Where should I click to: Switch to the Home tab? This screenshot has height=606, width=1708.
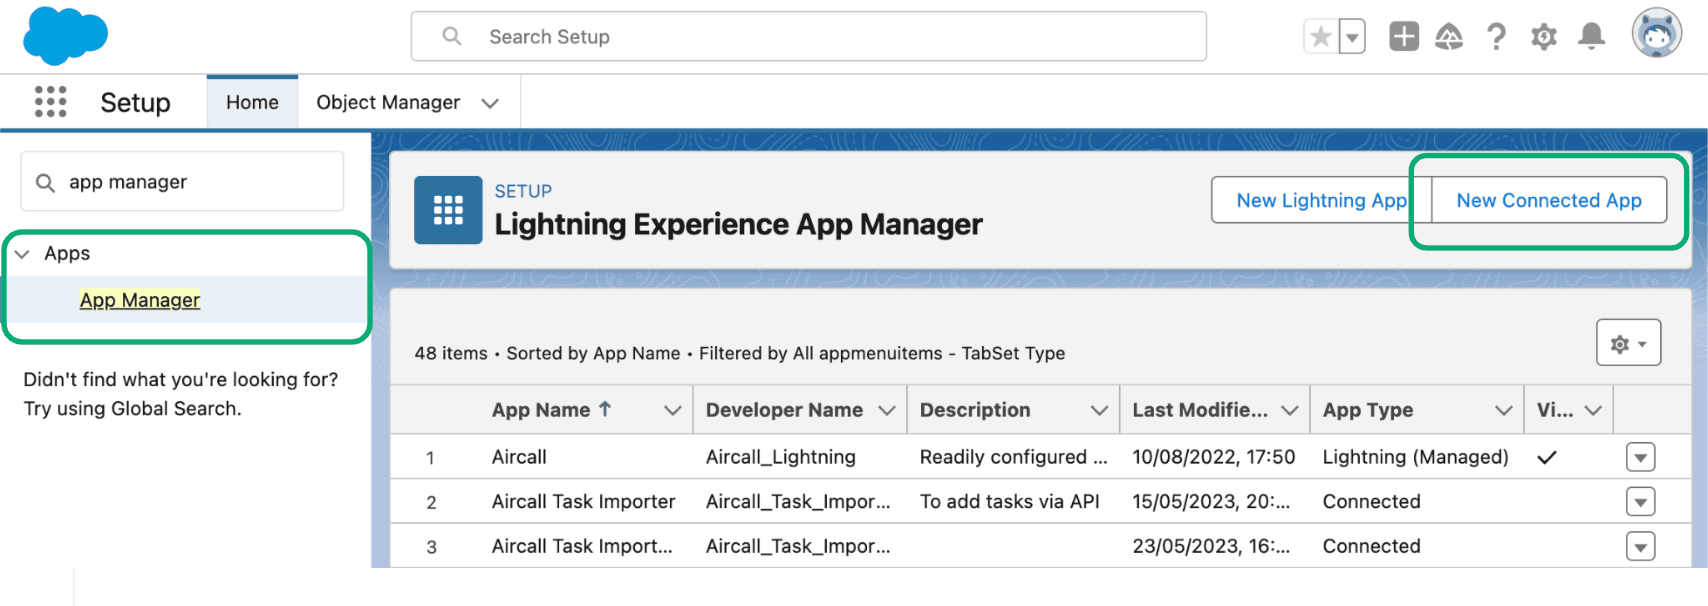coord(252,102)
